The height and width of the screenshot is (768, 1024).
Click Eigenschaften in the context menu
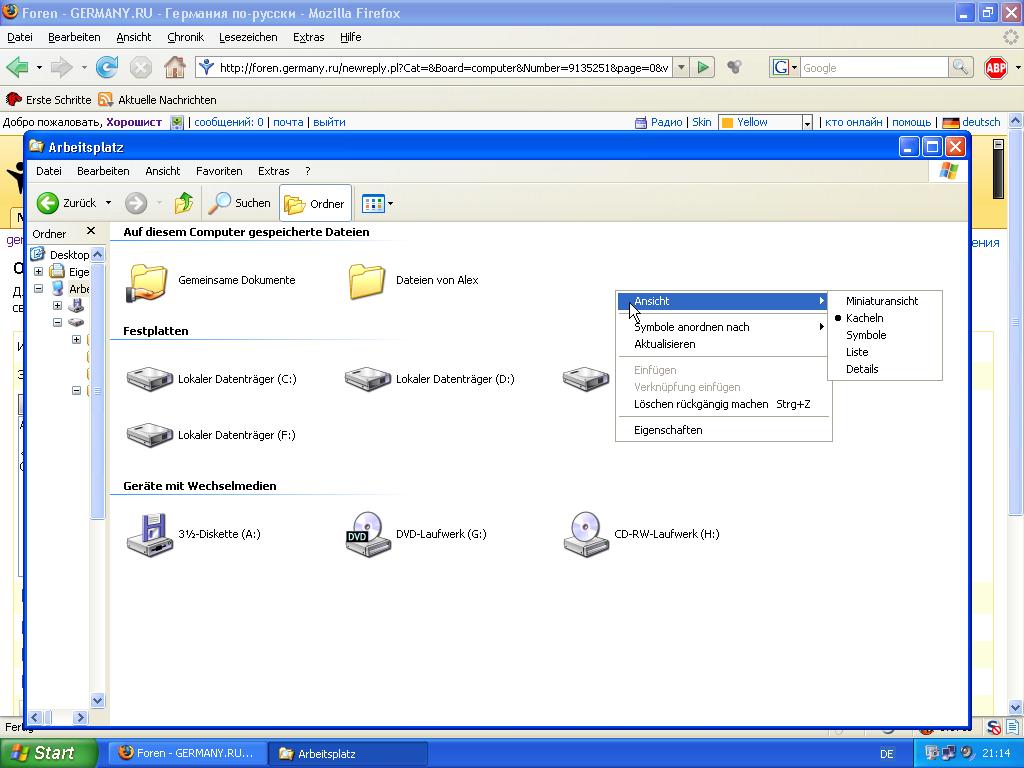tap(668, 430)
